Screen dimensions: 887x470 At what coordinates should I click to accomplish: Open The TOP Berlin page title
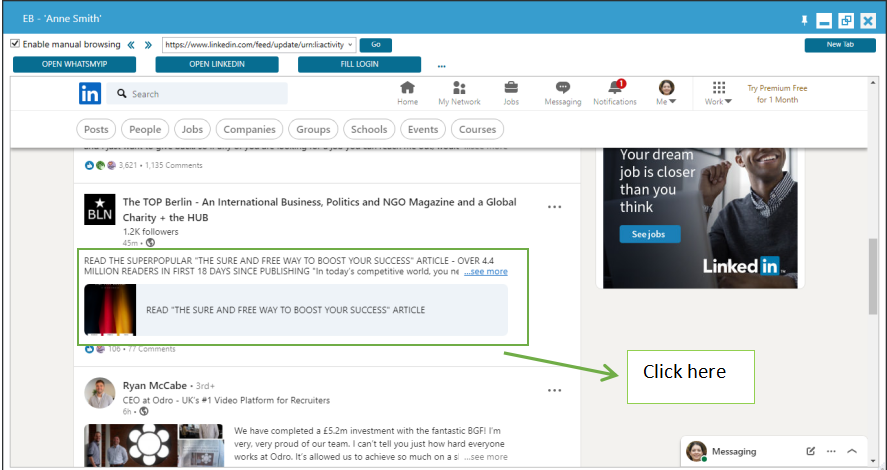(x=320, y=210)
